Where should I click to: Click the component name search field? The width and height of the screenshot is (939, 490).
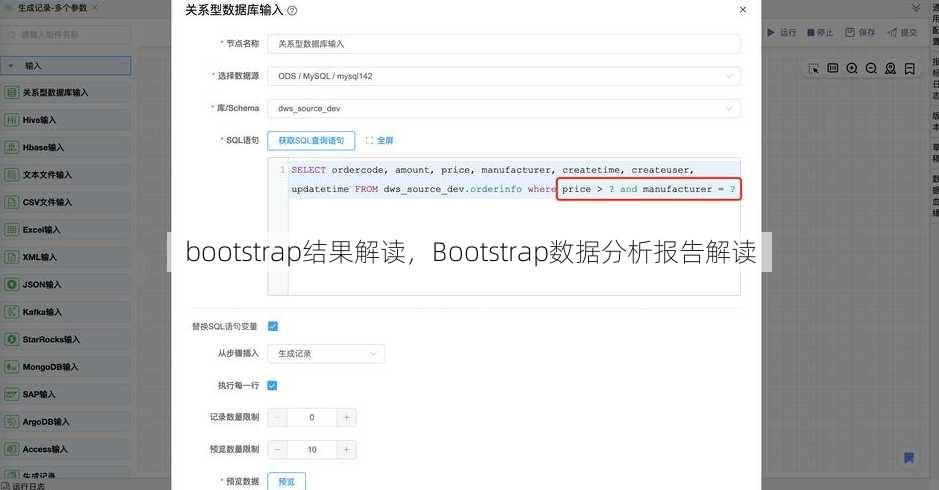pos(66,35)
